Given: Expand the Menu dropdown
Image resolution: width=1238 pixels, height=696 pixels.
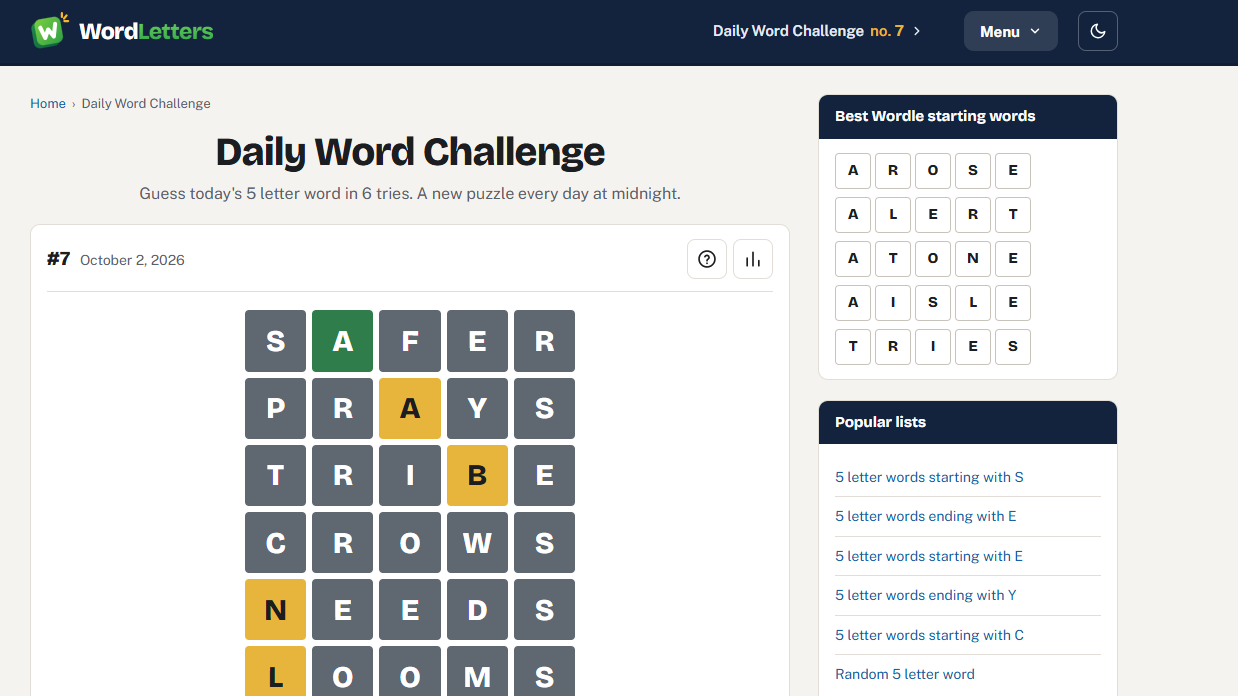Looking at the screenshot, I should tap(1010, 31).
